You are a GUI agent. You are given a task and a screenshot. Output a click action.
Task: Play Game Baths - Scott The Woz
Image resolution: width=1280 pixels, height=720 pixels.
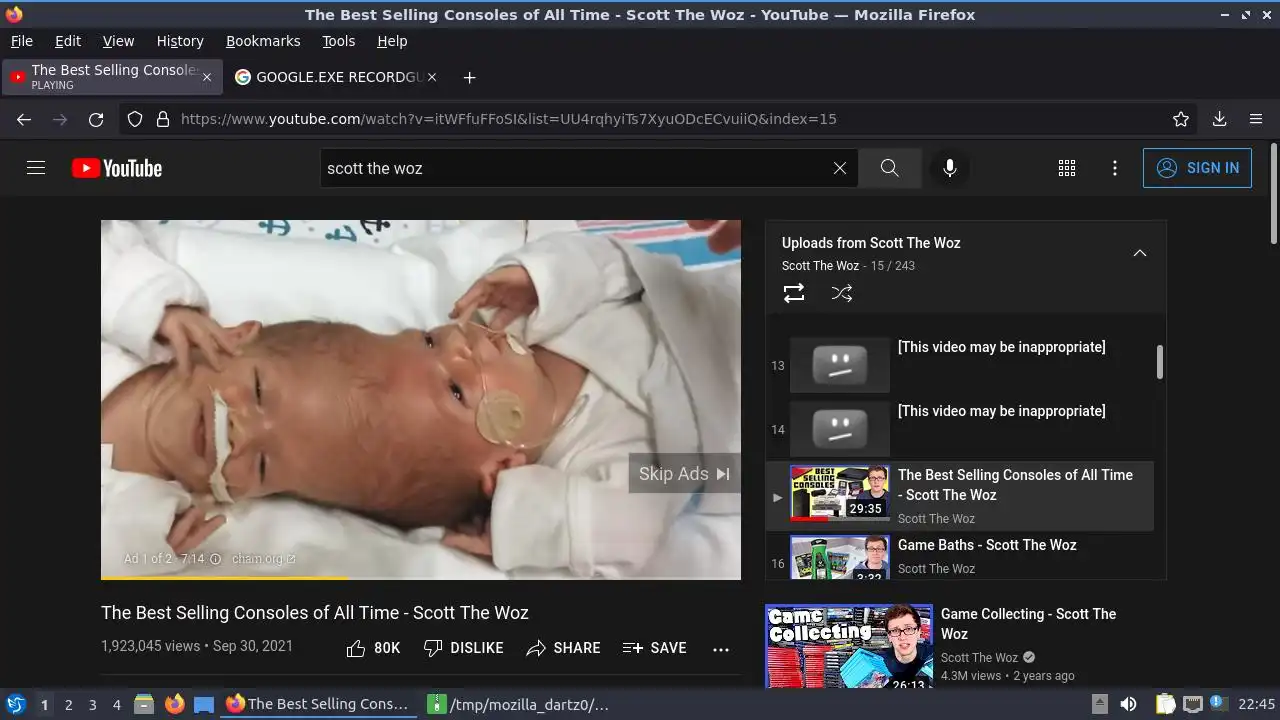(960, 556)
